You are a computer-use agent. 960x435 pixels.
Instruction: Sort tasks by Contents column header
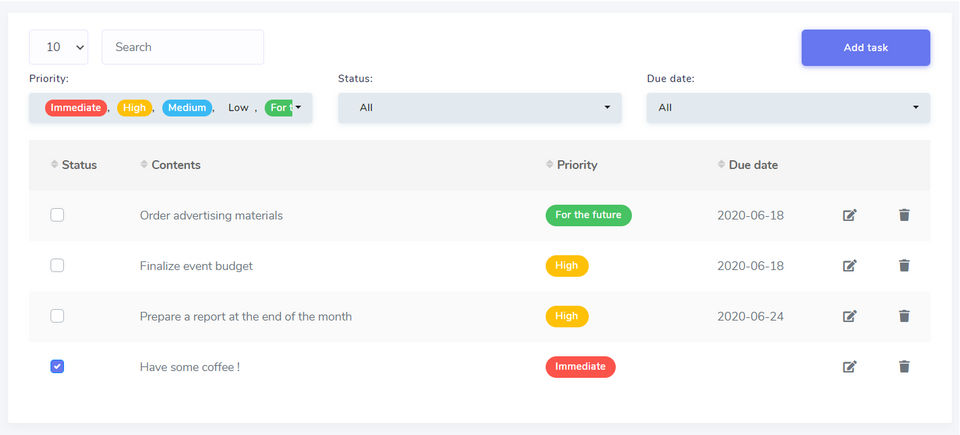[x=175, y=165]
